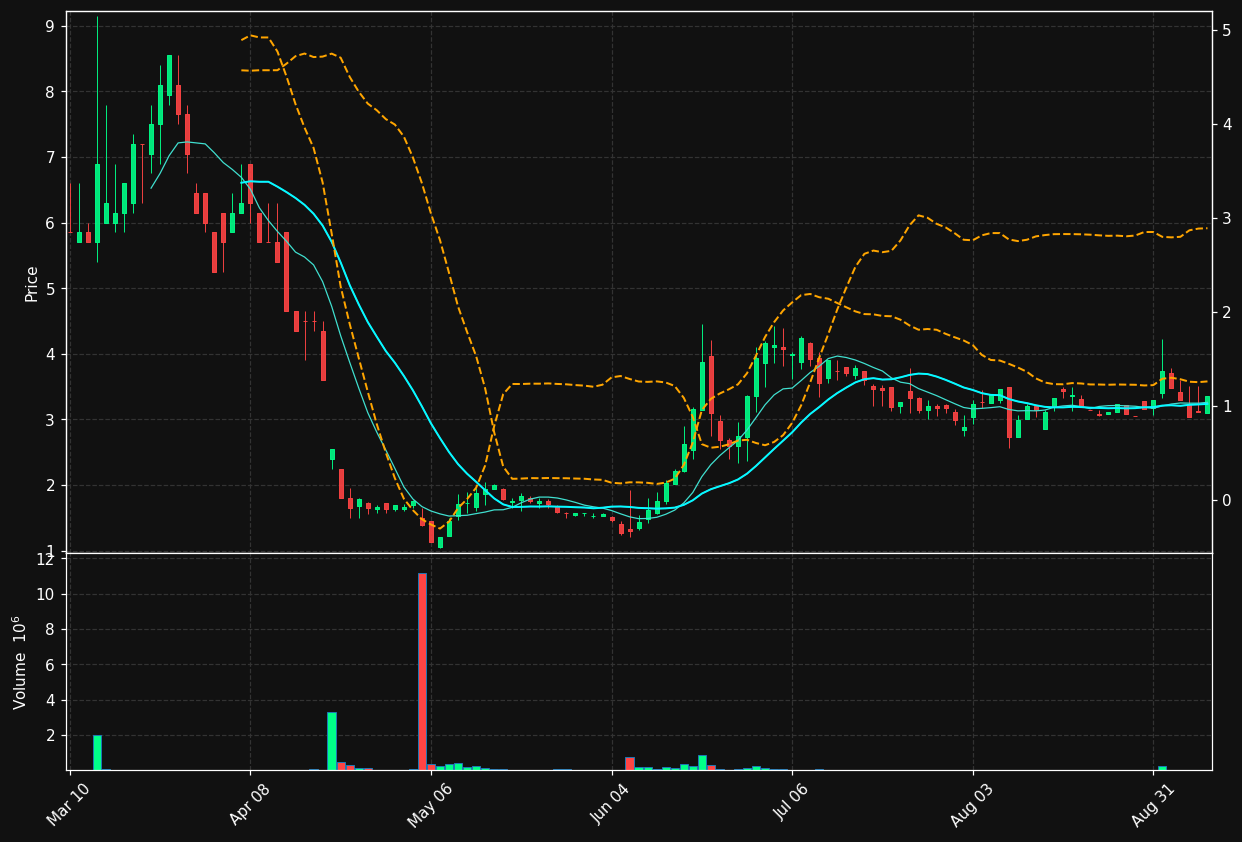
Task: Click the Price axis title
Action: click(x=32, y=283)
